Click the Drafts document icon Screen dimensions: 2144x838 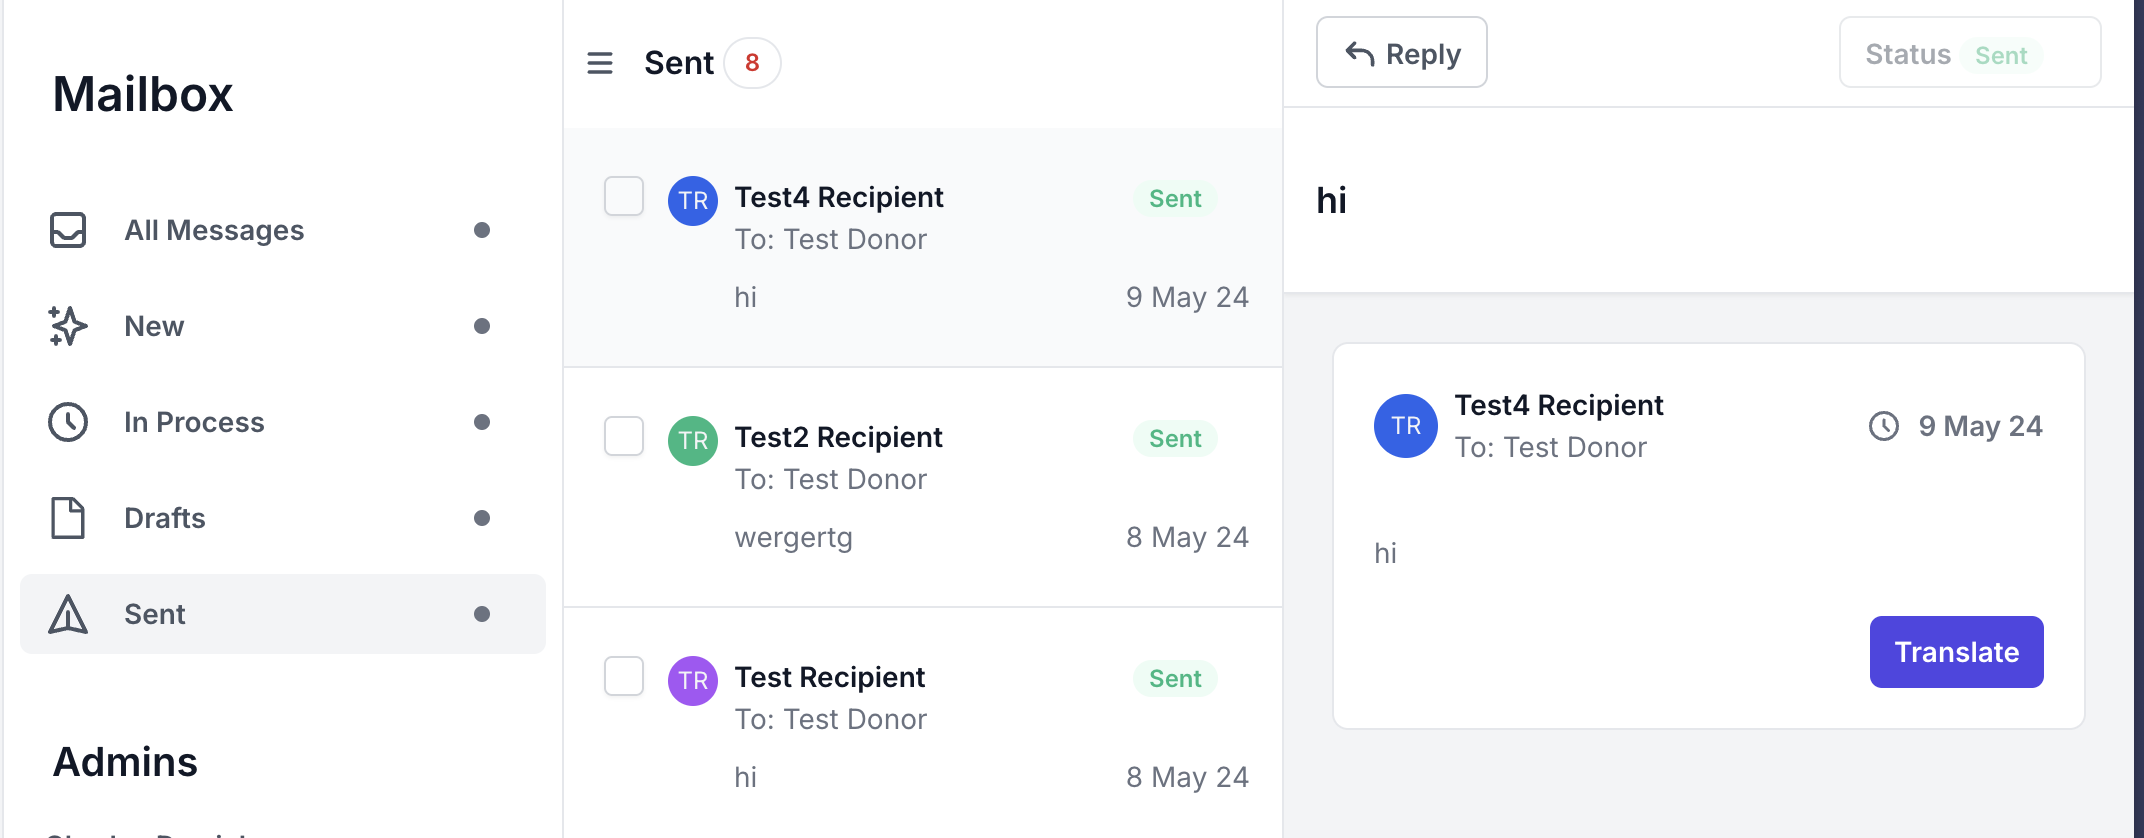click(68, 518)
